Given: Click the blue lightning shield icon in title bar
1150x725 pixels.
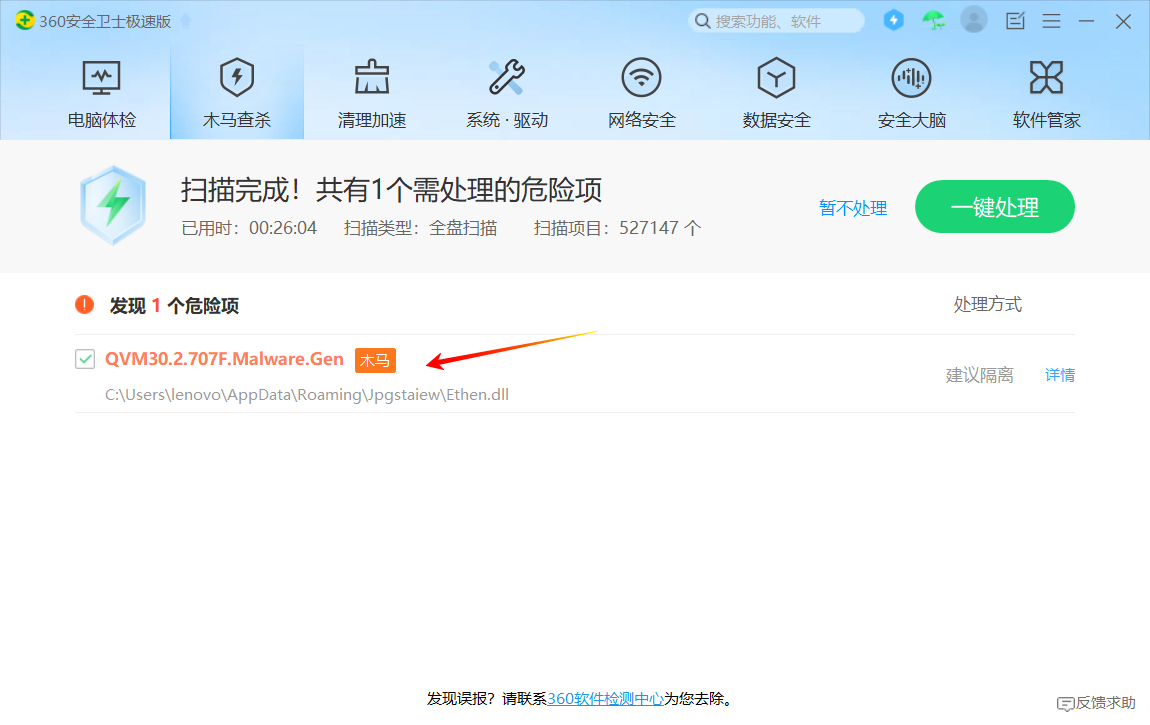Looking at the screenshot, I should click(893, 21).
